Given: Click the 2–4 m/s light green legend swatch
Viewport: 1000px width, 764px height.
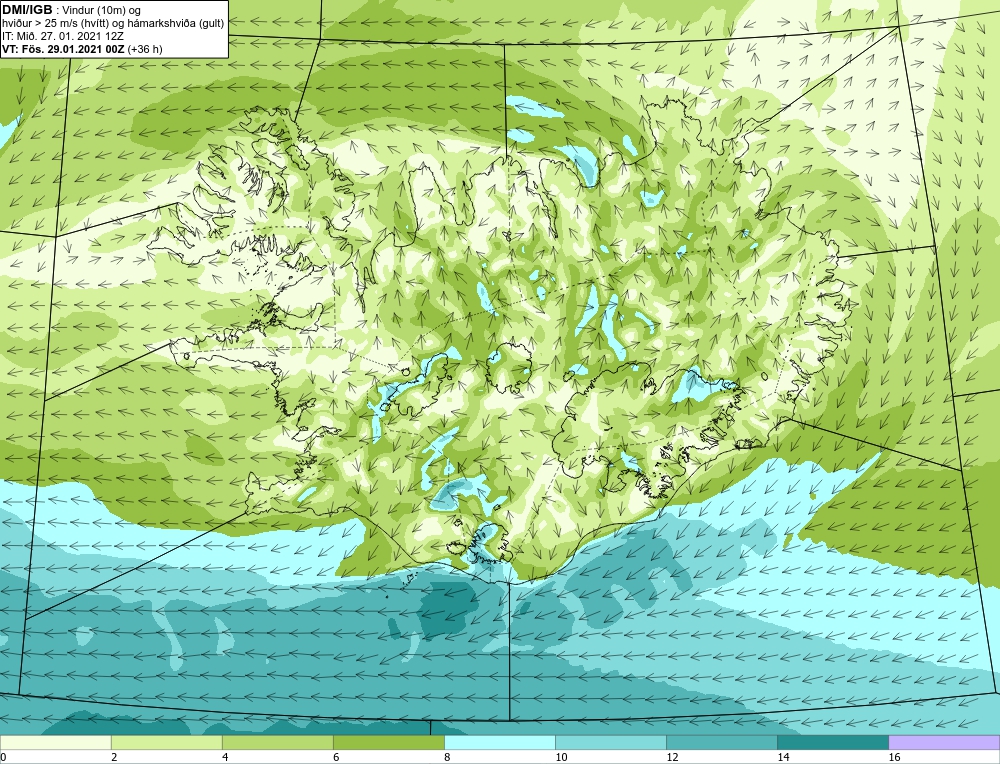Looking at the screenshot, I should [x=166, y=742].
